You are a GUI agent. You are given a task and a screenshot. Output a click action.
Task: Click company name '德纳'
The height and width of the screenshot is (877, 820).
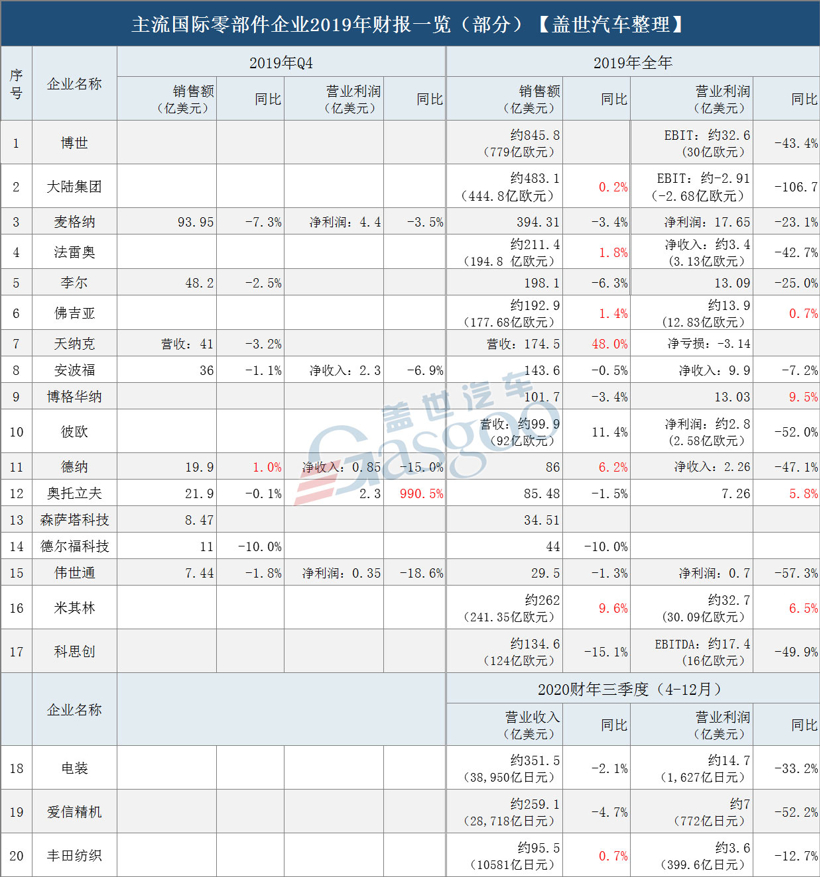pos(74,467)
